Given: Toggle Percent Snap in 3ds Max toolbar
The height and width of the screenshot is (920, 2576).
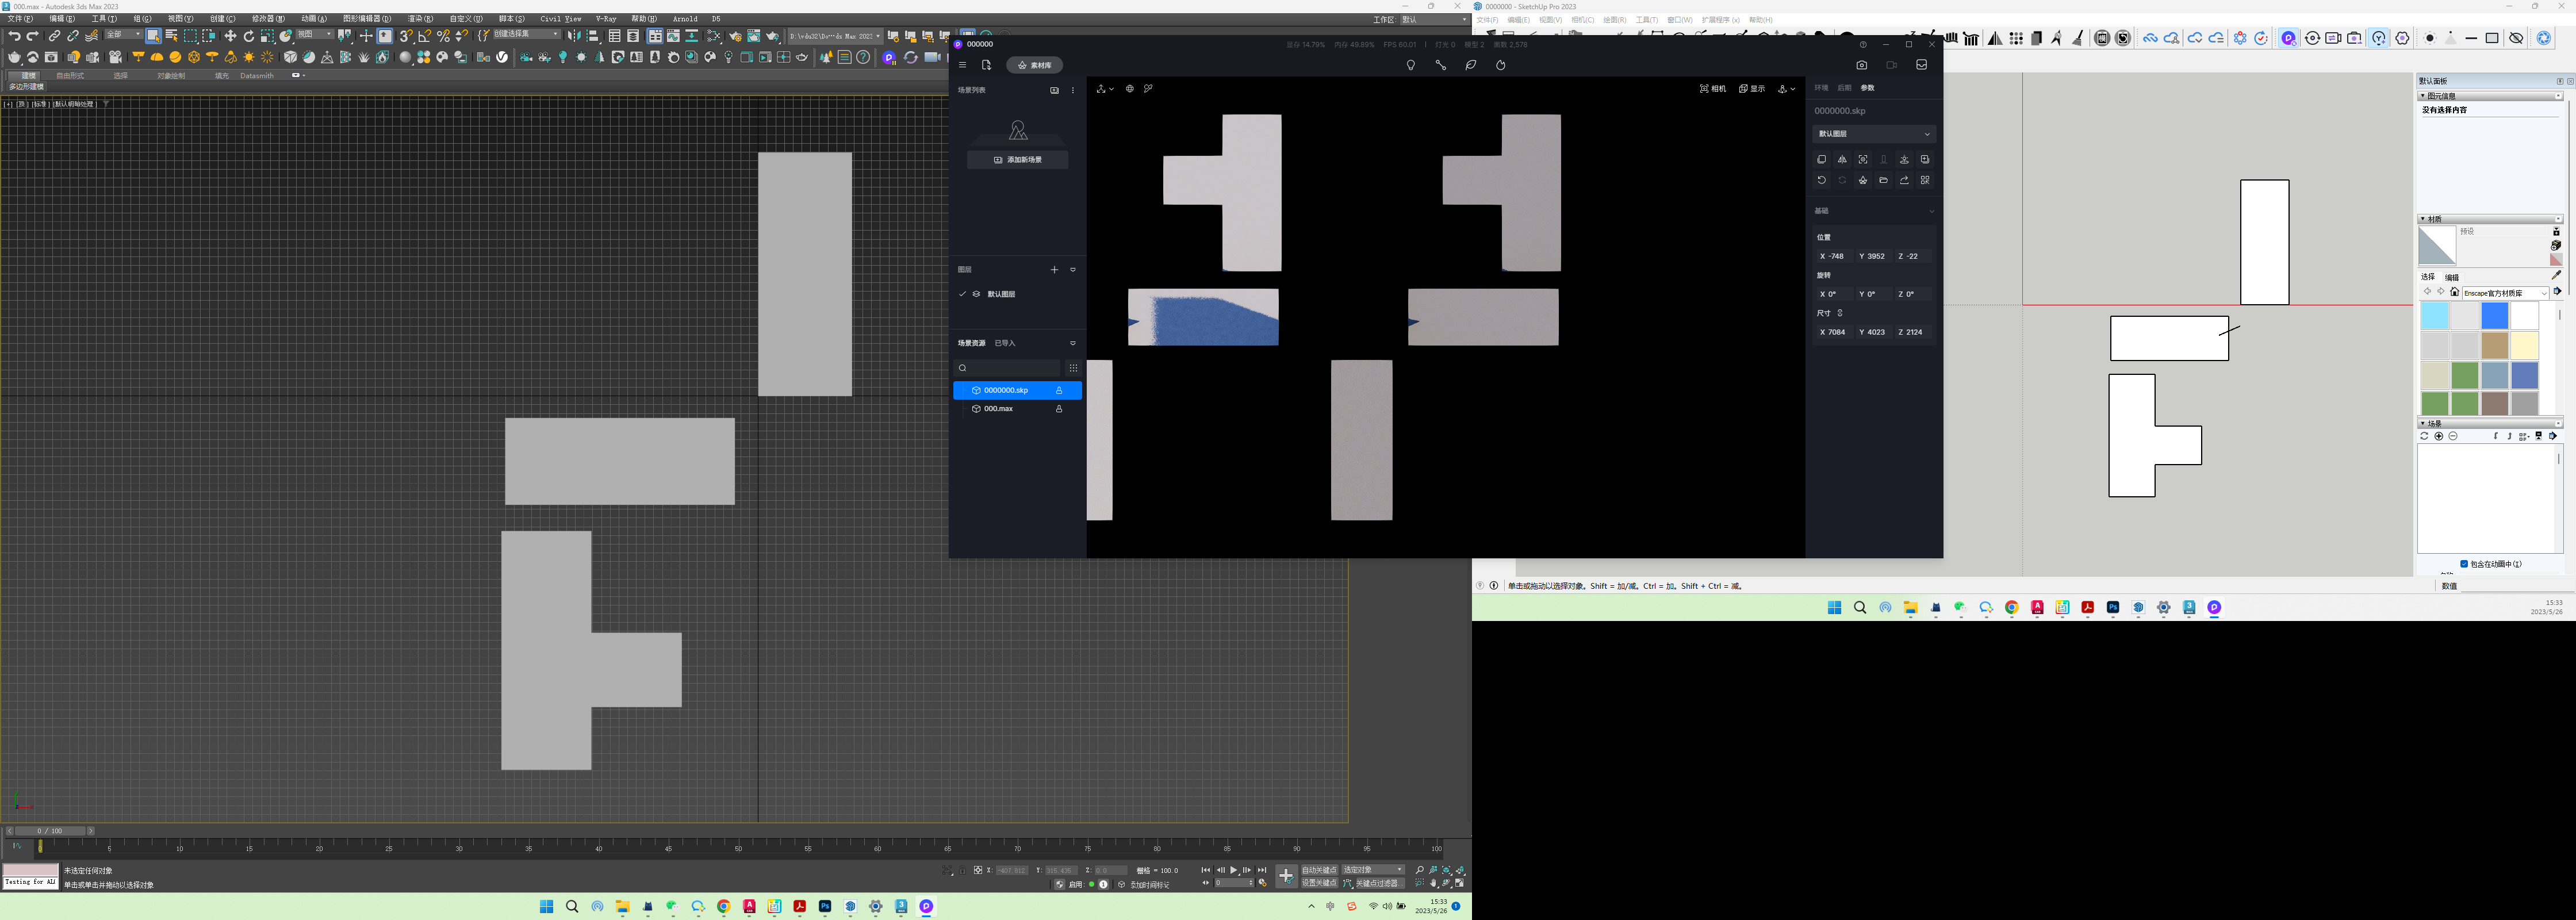Looking at the screenshot, I should [x=443, y=36].
